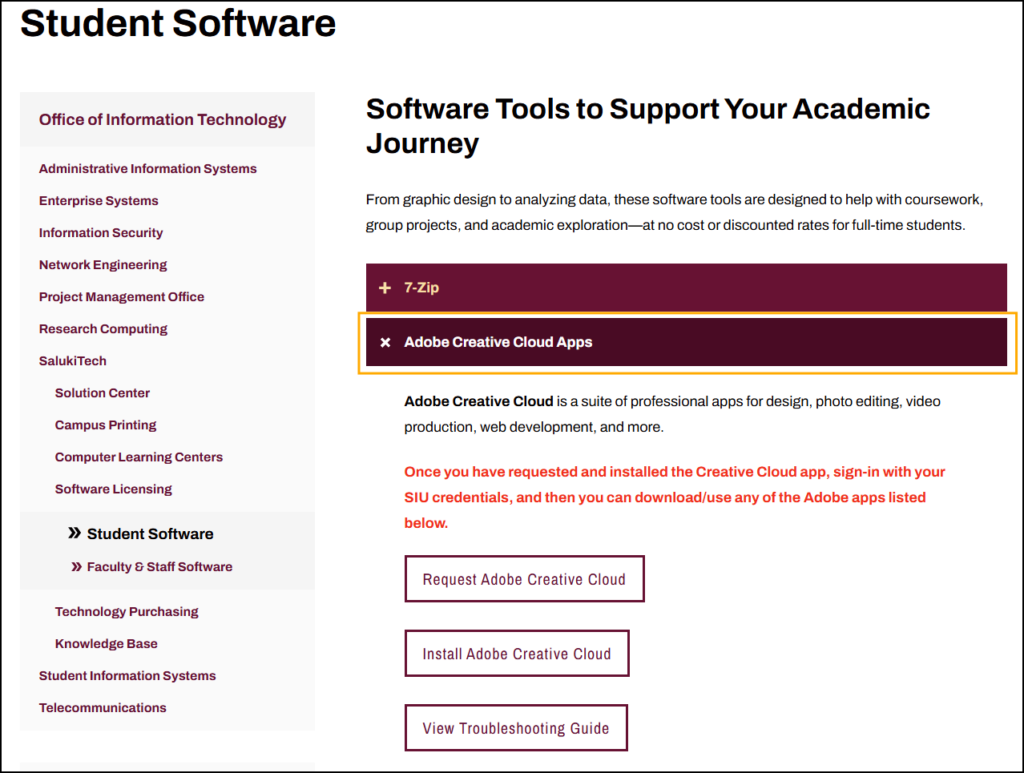Go to Administrative Information Systems
1024x773 pixels.
(148, 169)
